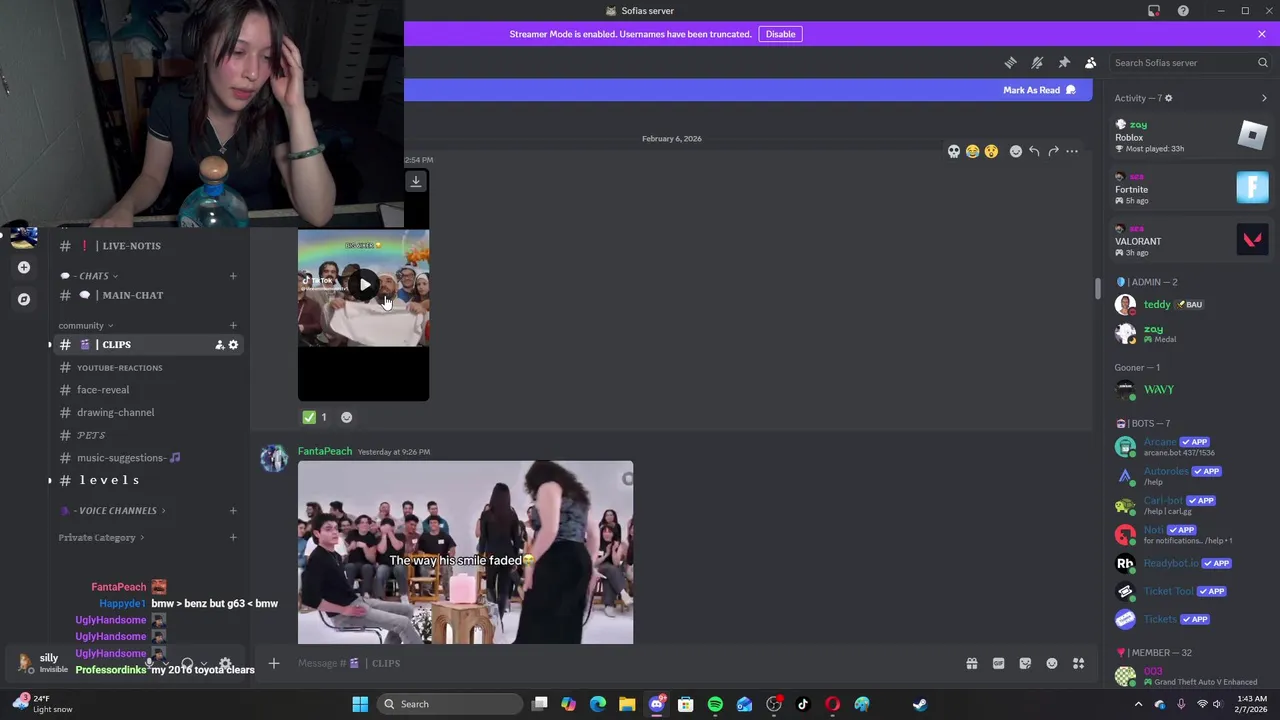This screenshot has height=720, width=1280.
Task: Dismiss the Streamer Mode banner
Action: pos(1261,34)
